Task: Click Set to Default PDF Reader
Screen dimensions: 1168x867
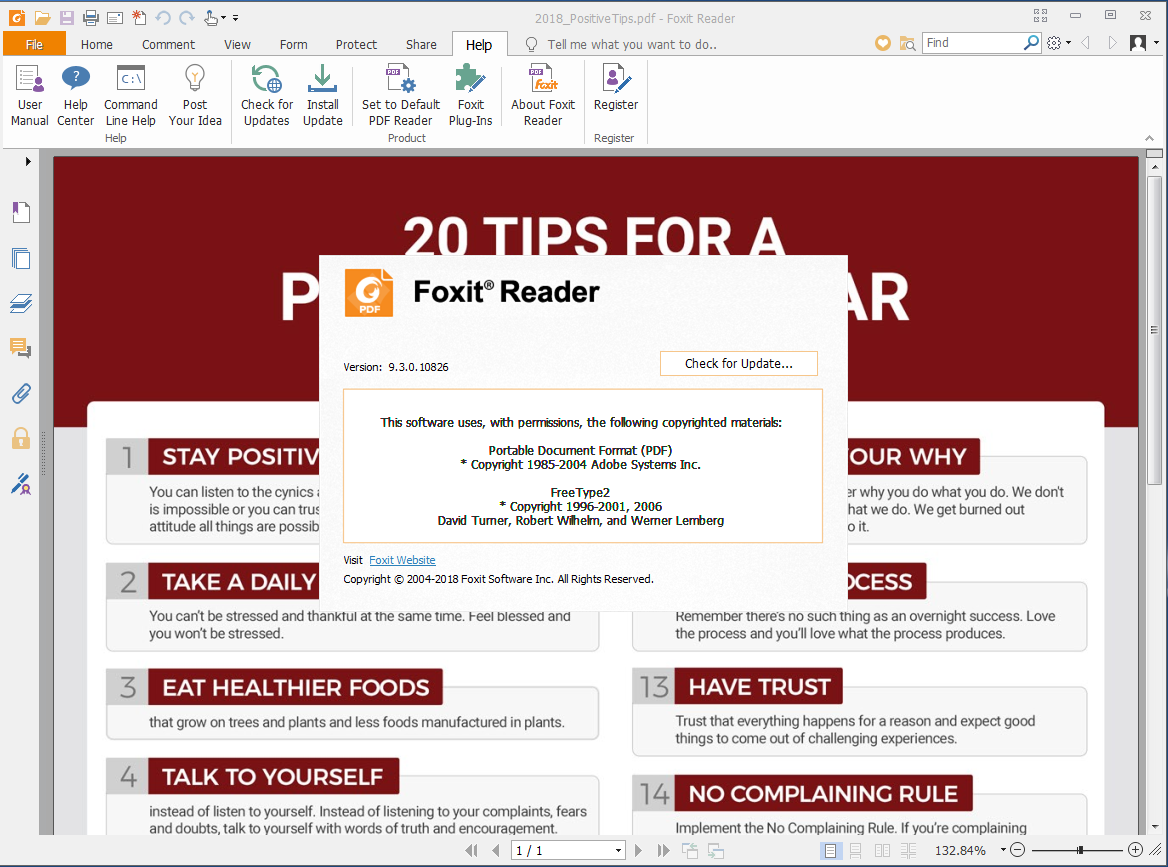Action: (401, 96)
